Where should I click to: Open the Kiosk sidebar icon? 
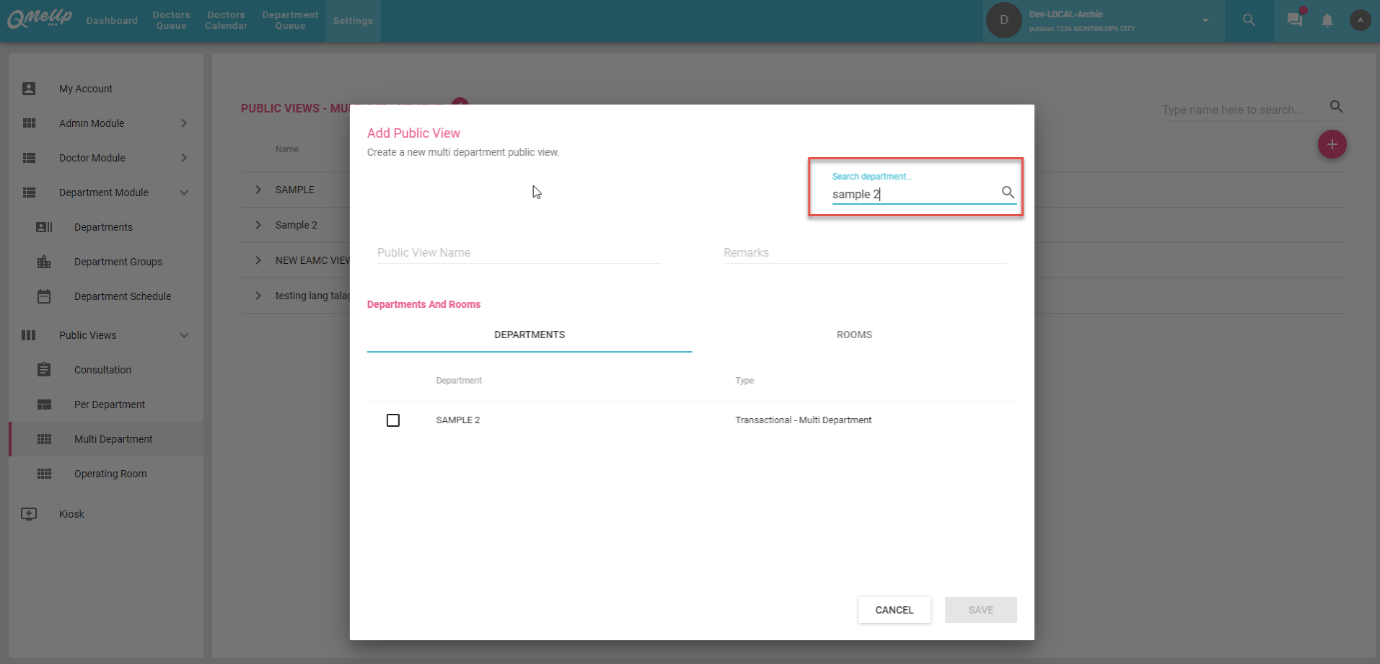(x=29, y=514)
